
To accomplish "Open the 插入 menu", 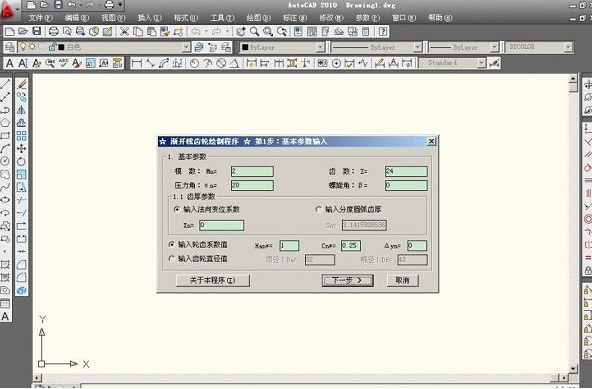I will point(149,18).
